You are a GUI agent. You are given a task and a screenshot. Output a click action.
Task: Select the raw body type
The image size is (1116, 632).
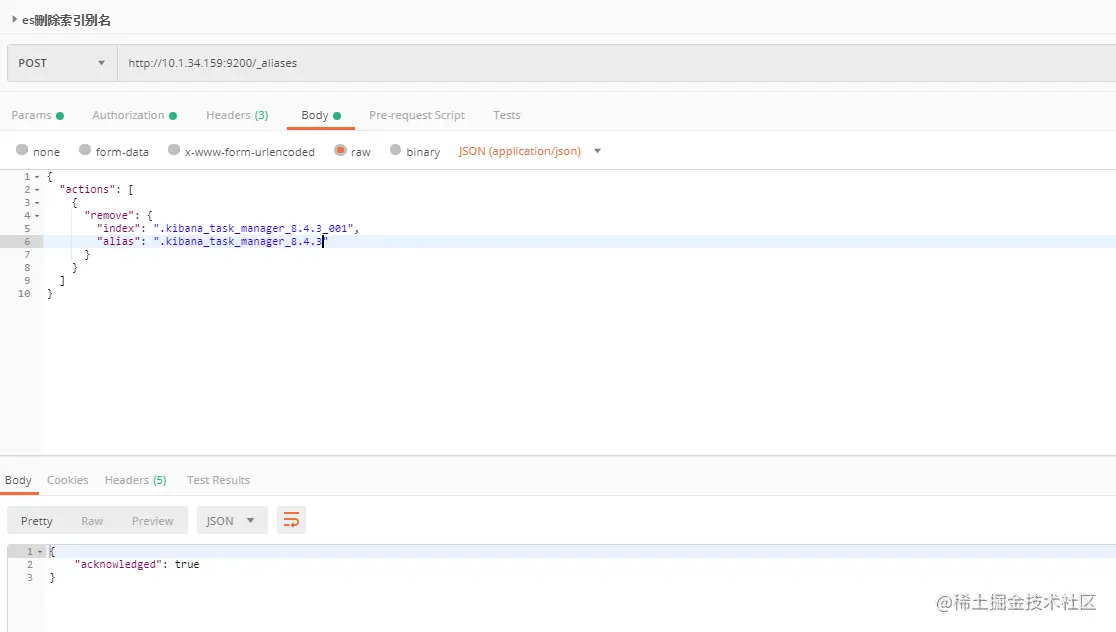340,150
